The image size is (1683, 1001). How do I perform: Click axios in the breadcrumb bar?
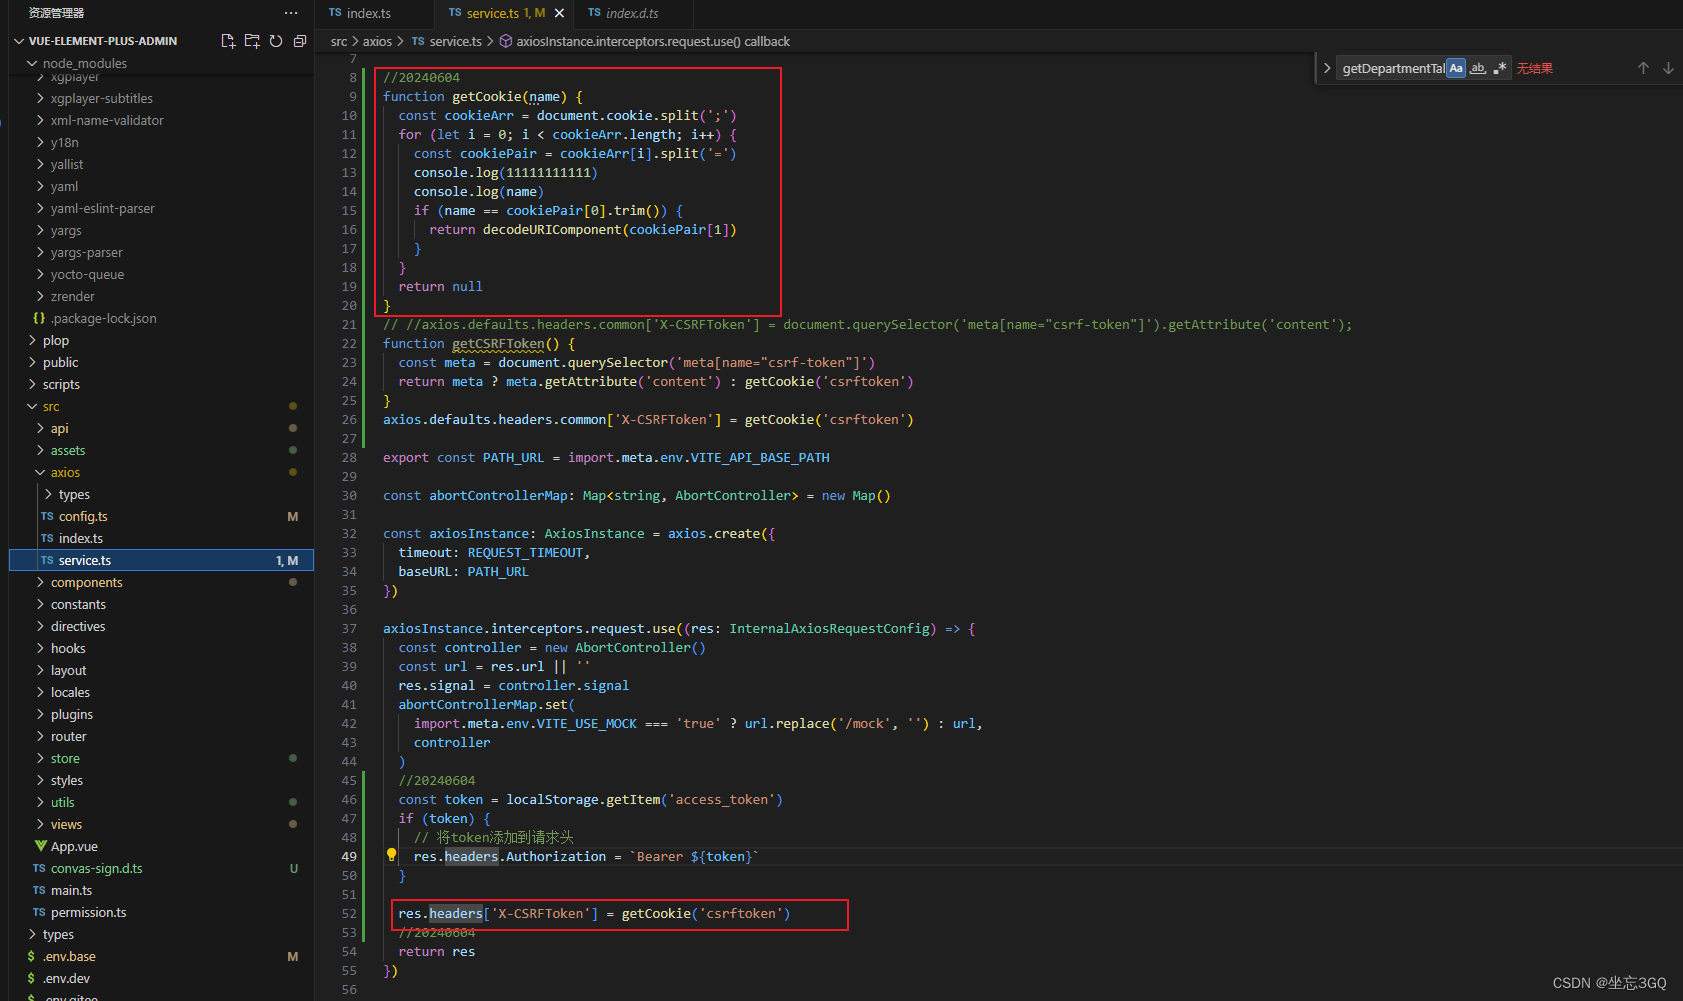[x=377, y=41]
